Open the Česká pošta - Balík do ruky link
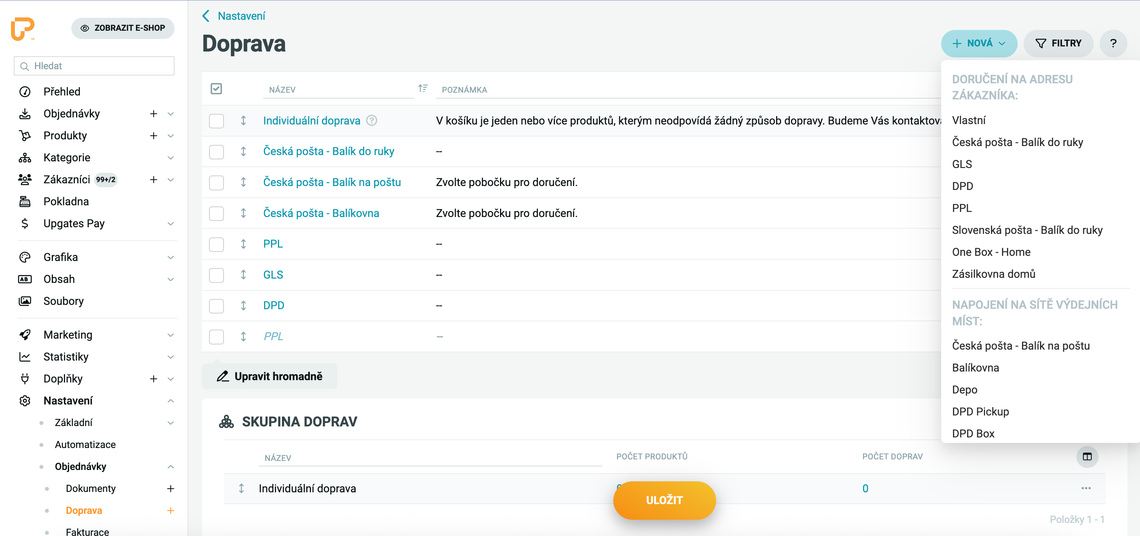The width and height of the screenshot is (1140, 536). click(328, 152)
